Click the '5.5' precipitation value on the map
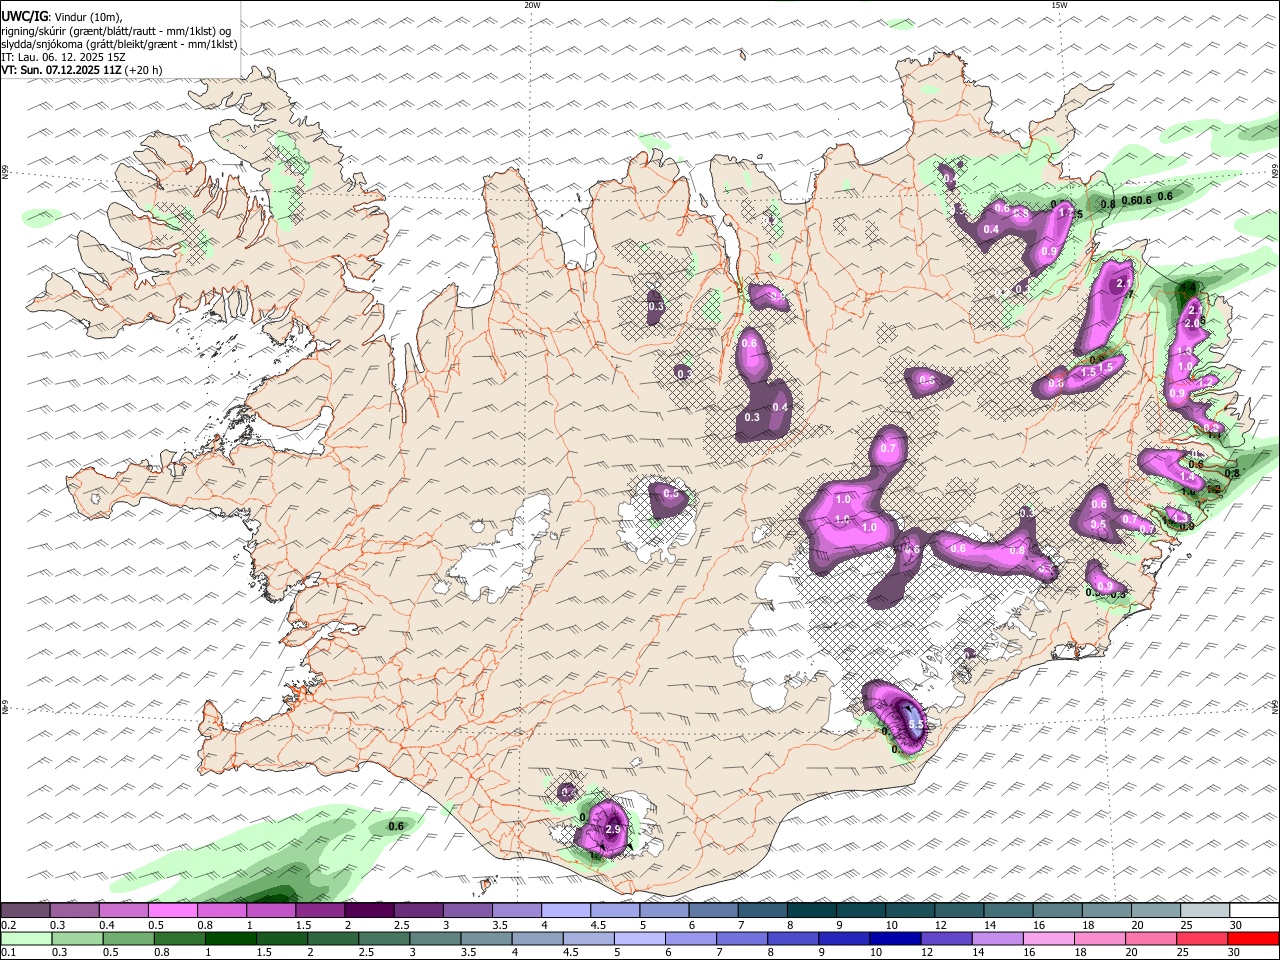Image resolution: width=1280 pixels, height=960 pixels. [x=914, y=726]
